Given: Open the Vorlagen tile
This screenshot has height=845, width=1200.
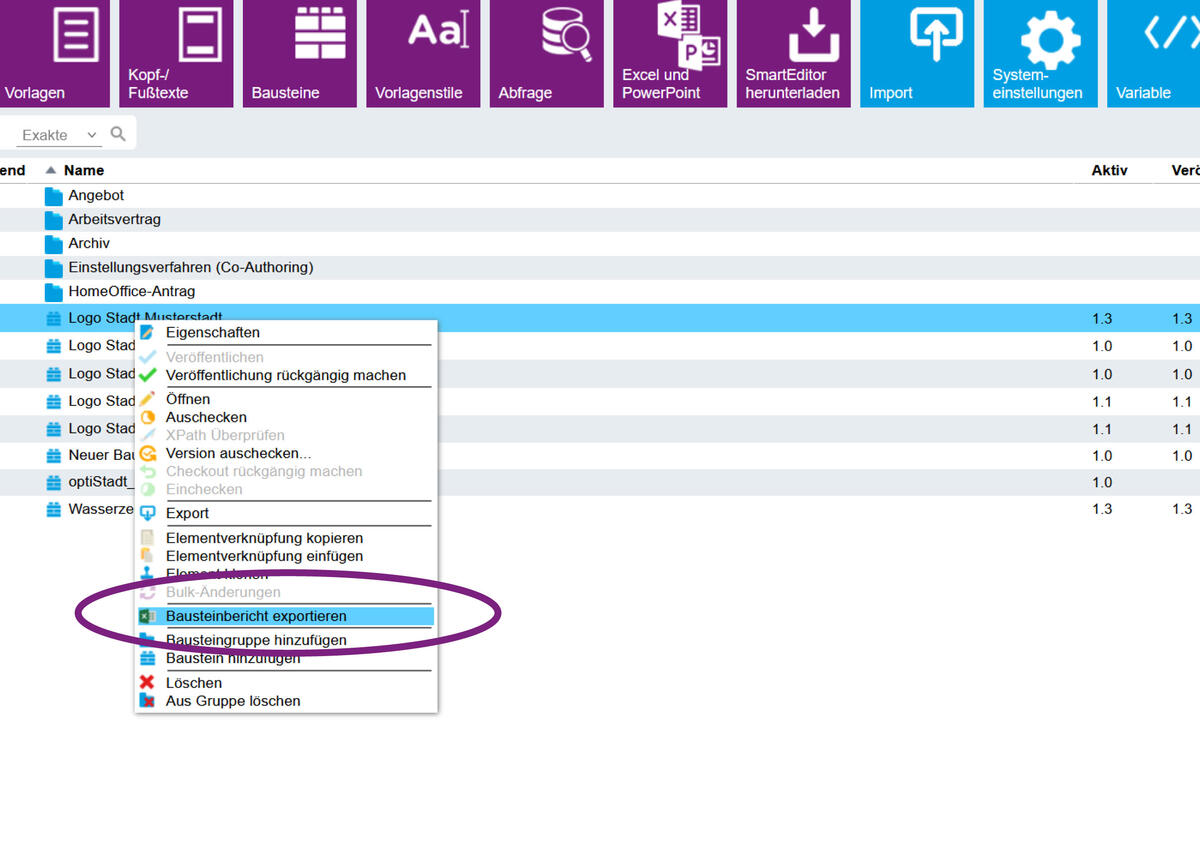Looking at the screenshot, I should pos(53,53).
